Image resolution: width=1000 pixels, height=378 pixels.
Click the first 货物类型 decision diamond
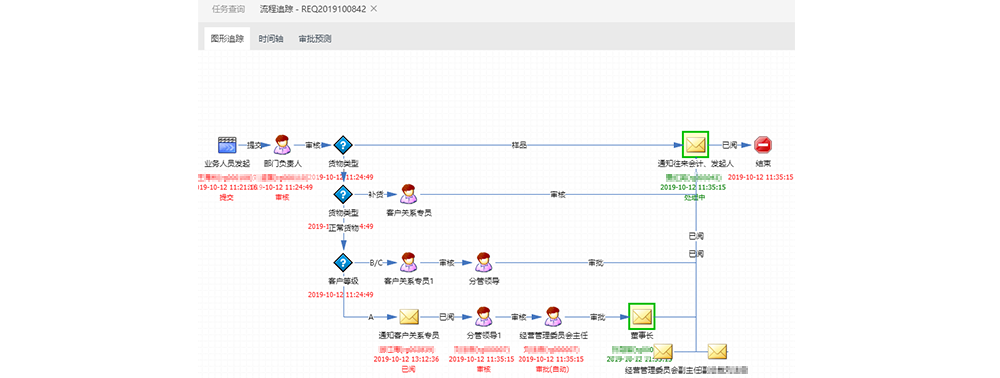click(x=343, y=145)
